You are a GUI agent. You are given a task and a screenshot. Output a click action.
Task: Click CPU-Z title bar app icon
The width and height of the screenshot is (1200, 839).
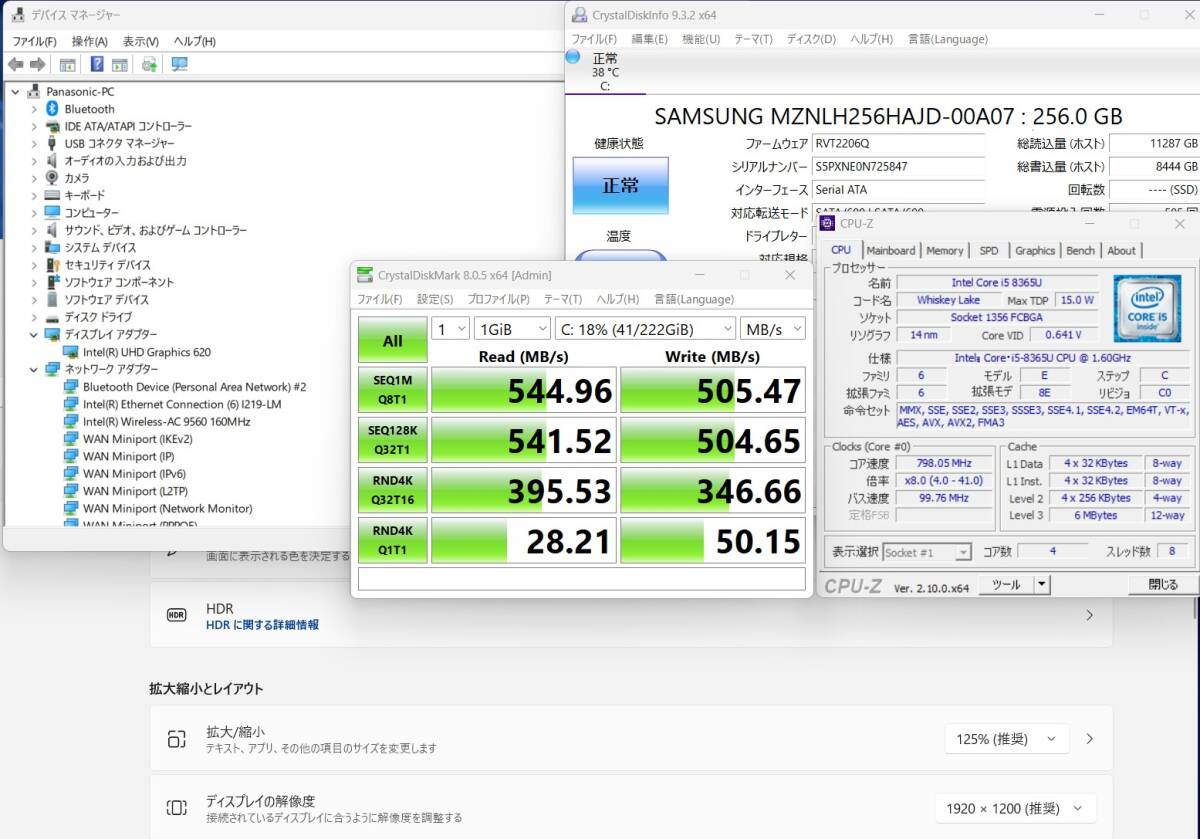point(828,223)
